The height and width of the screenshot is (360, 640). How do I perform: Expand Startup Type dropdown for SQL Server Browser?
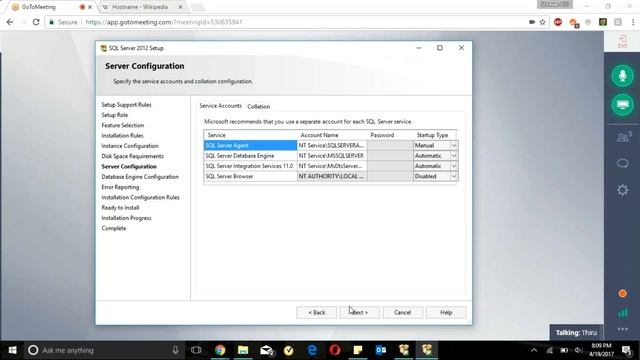pyautogui.click(x=453, y=176)
